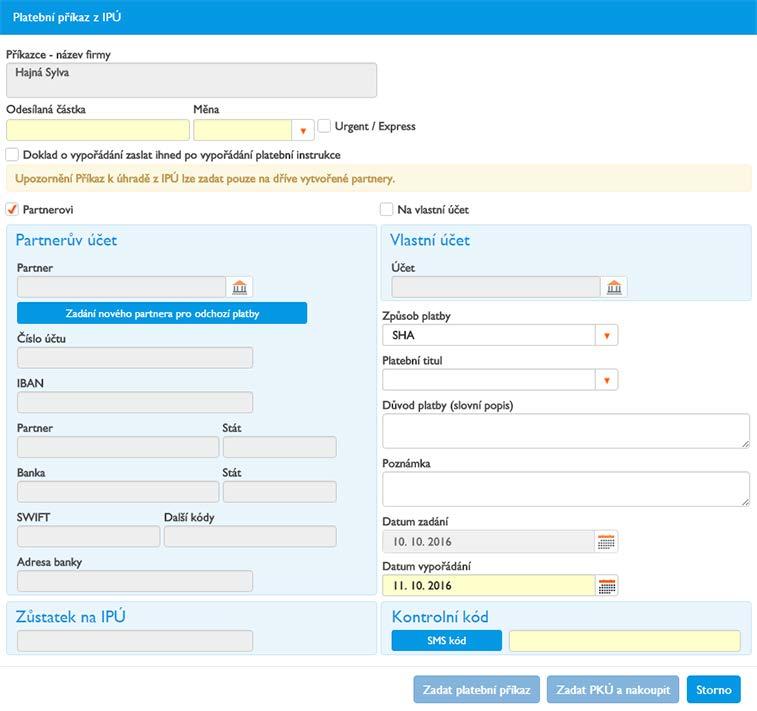Cancel the form with Storno
Screen dimensions: 757x711
714,690
